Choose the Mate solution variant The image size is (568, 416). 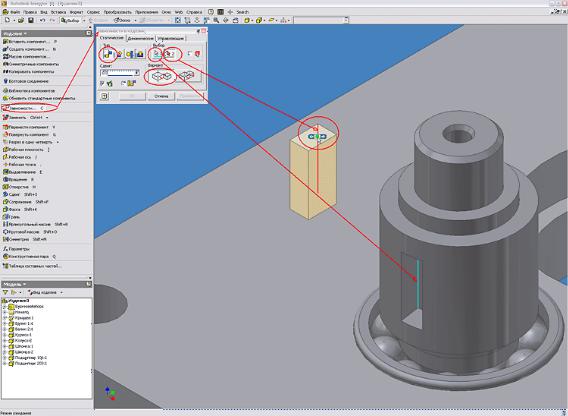point(161,76)
